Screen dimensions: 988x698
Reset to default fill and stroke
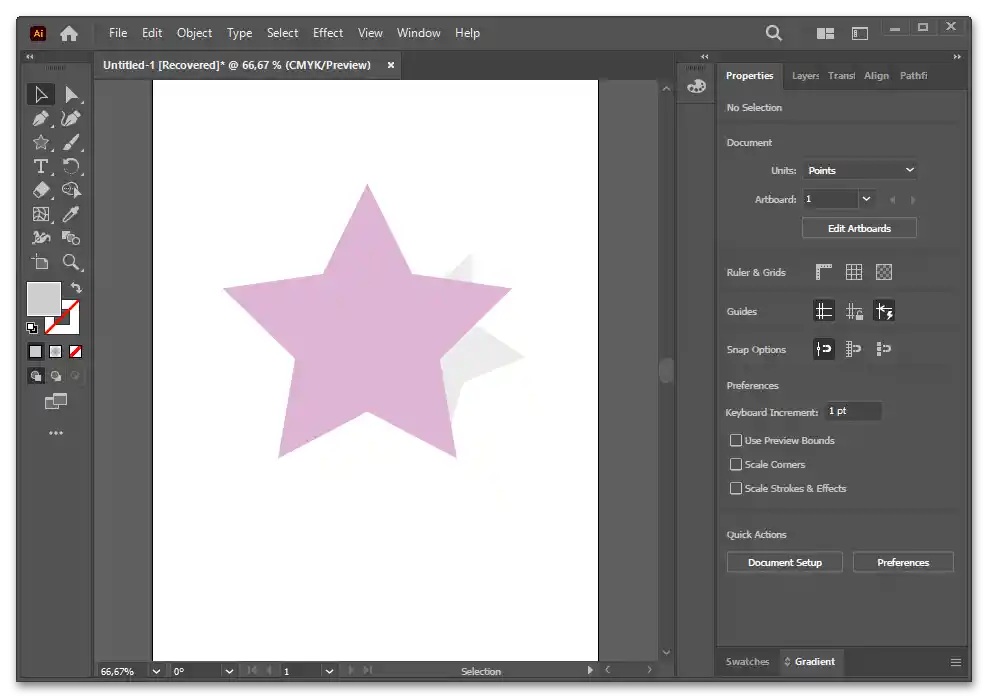(x=32, y=328)
